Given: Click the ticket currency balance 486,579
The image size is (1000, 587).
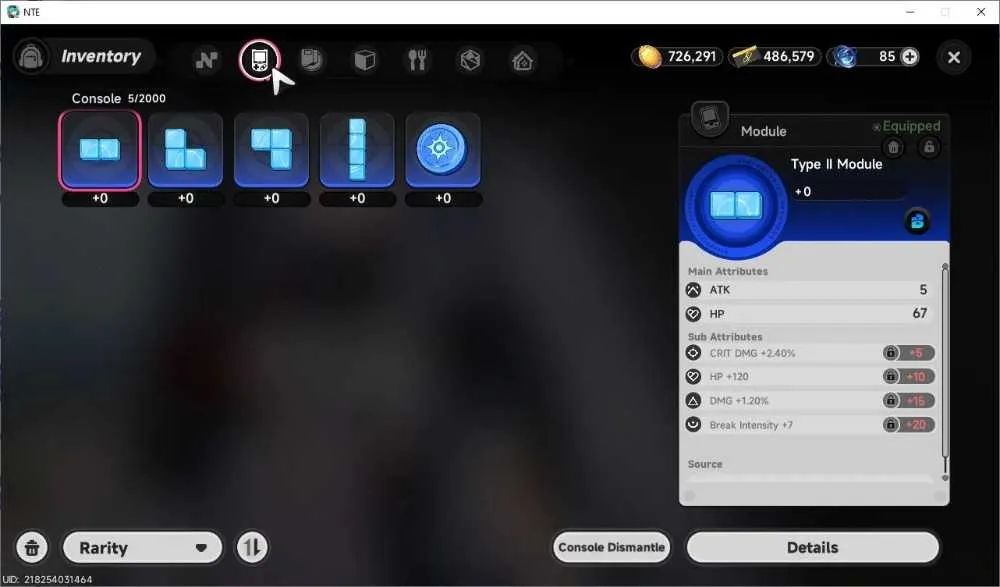Looking at the screenshot, I should tap(774, 57).
